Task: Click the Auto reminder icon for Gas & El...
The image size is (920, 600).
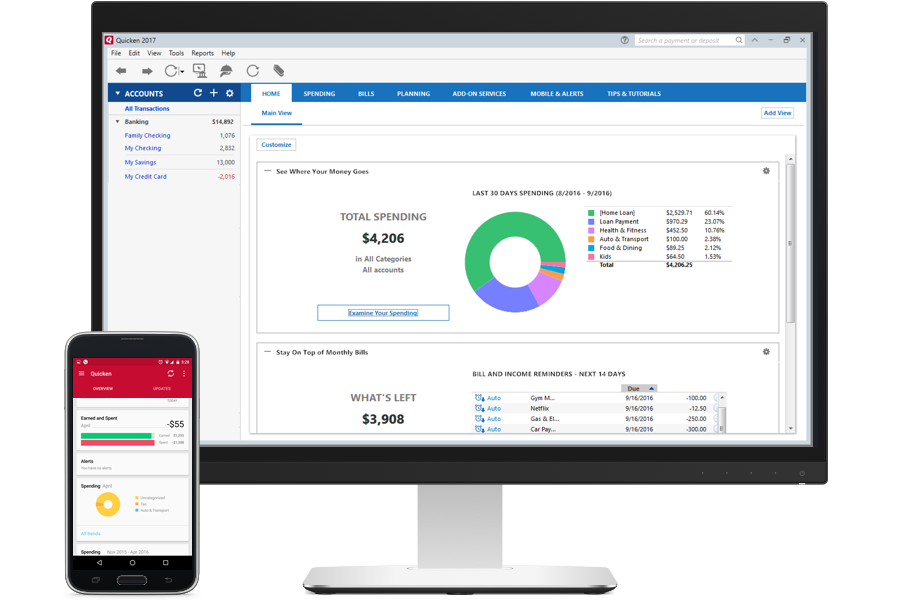Action: 479,419
